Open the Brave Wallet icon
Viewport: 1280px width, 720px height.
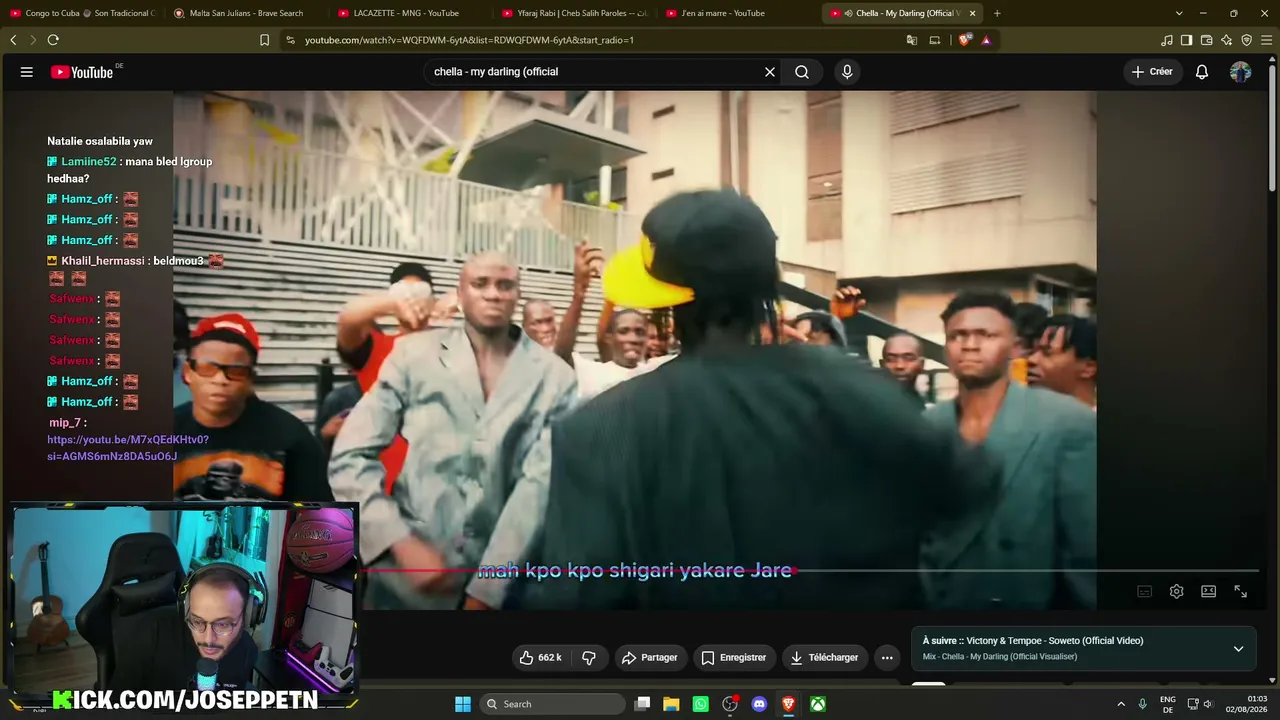1206,40
